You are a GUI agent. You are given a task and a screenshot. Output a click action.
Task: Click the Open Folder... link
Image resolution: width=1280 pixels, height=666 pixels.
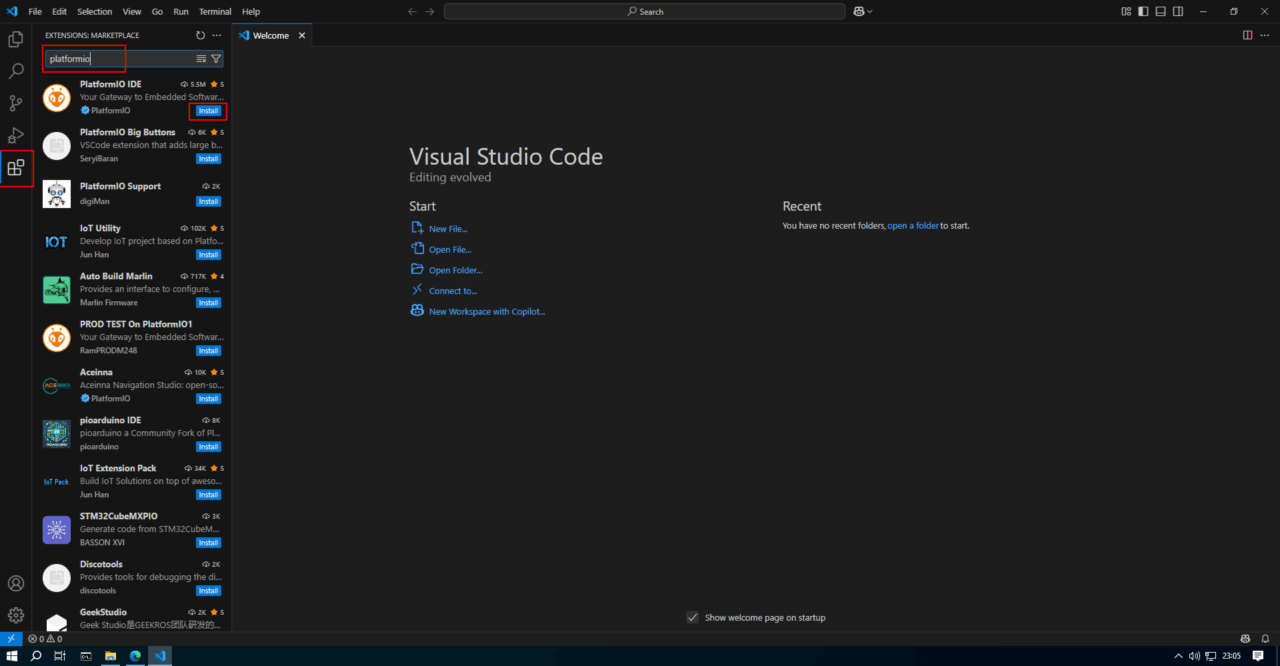pos(456,270)
